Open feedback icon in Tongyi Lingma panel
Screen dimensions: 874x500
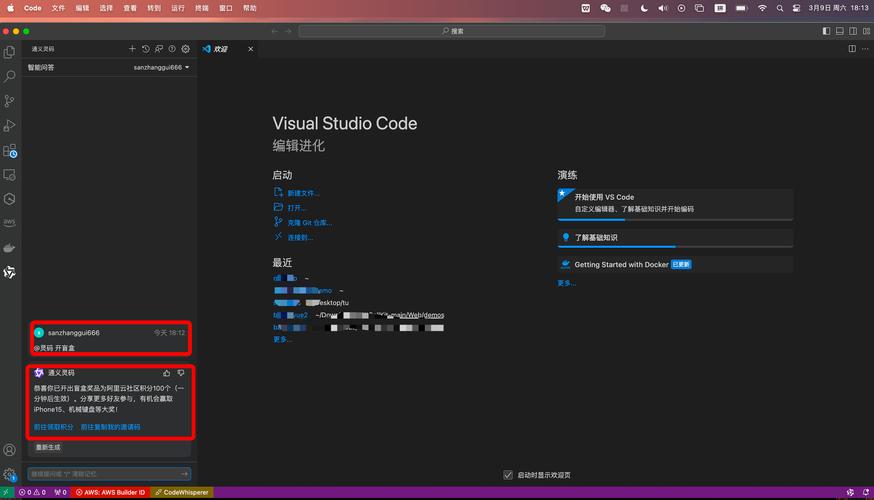click(159, 49)
